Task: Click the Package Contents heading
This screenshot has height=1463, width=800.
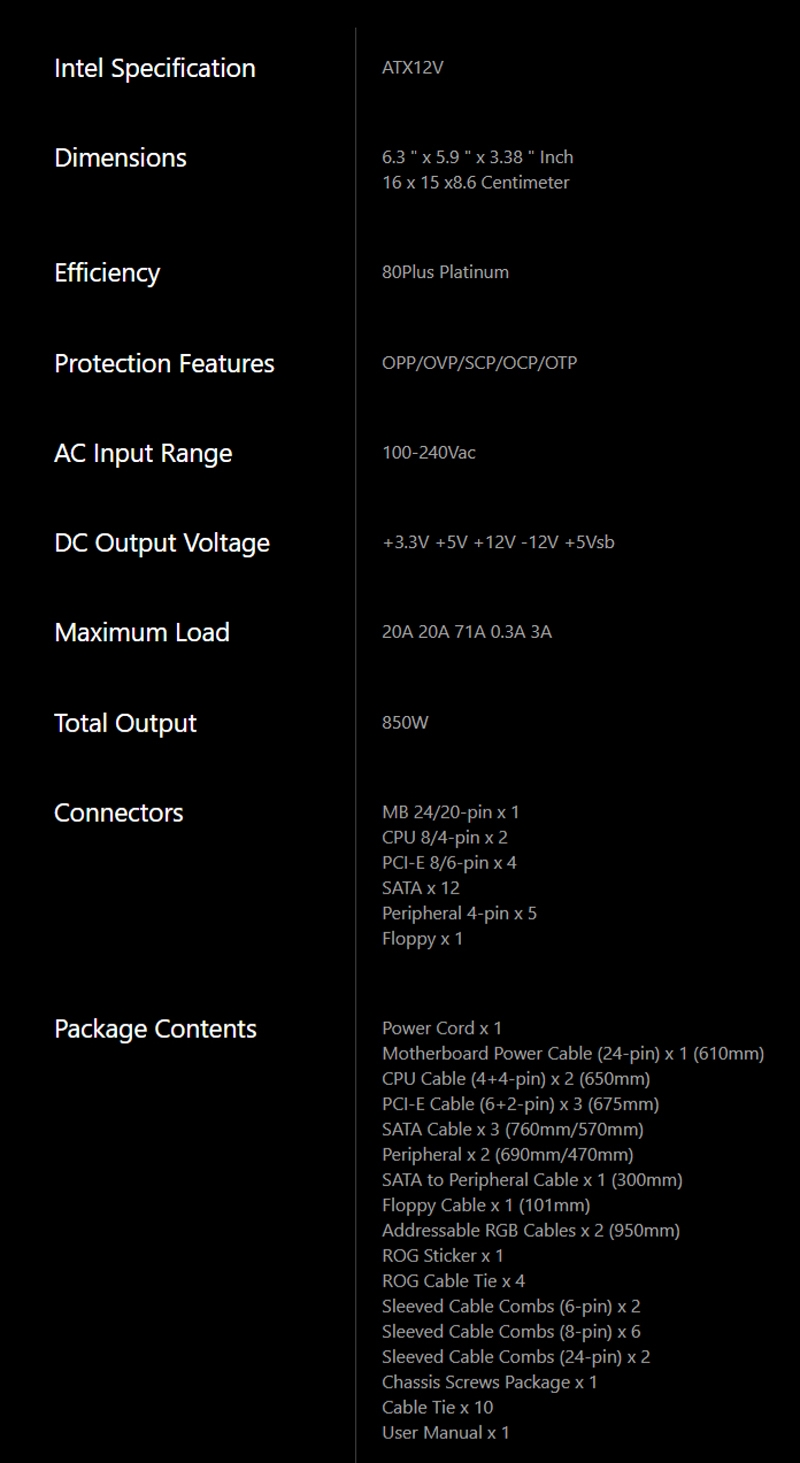Action: point(155,1029)
